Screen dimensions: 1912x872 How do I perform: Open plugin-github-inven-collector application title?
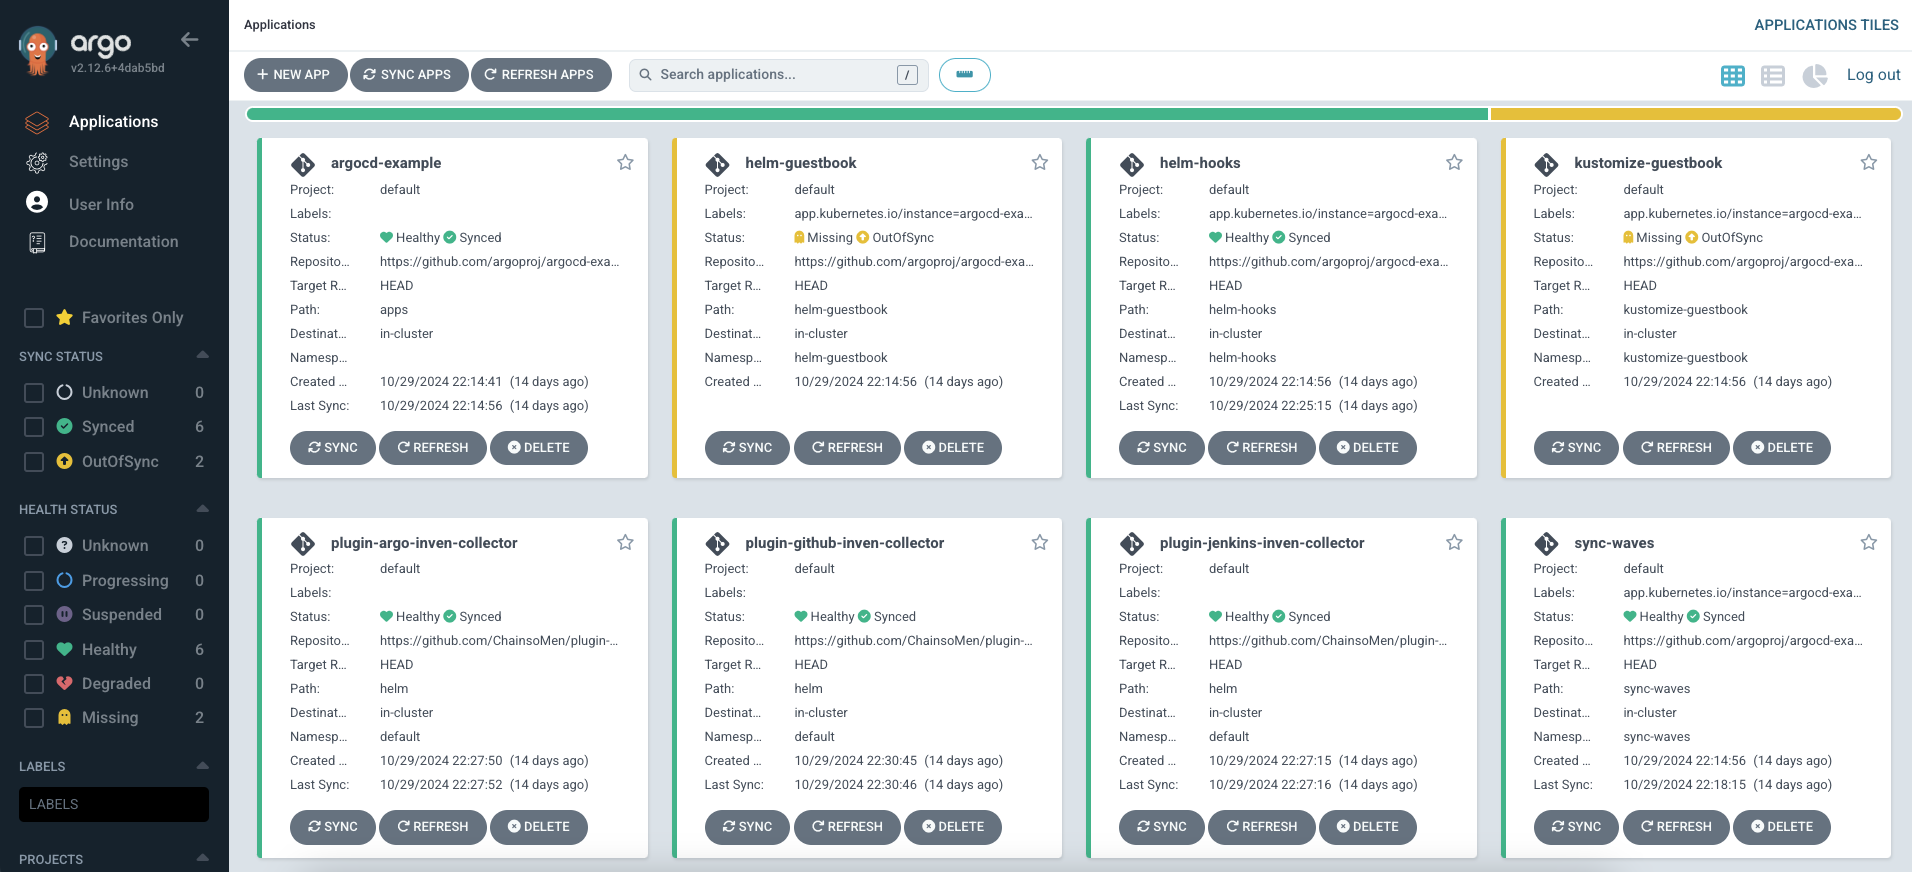coord(845,543)
